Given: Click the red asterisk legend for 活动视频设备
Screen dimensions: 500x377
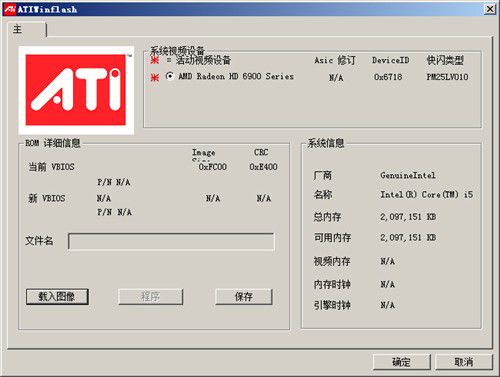Looking at the screenshot, I should tap(155, 60).
